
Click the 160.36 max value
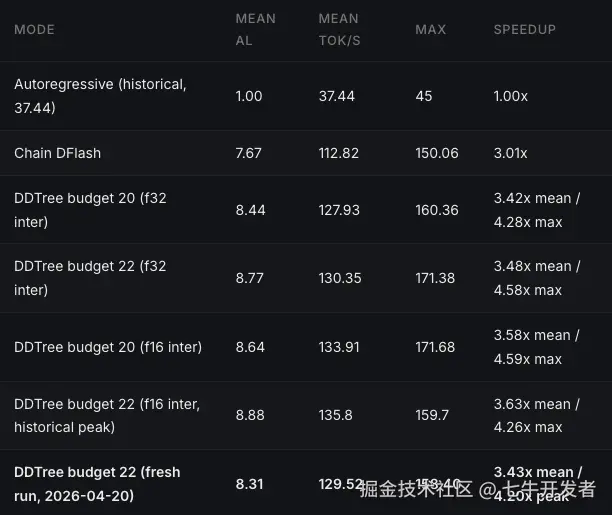(x=436, y=210)
